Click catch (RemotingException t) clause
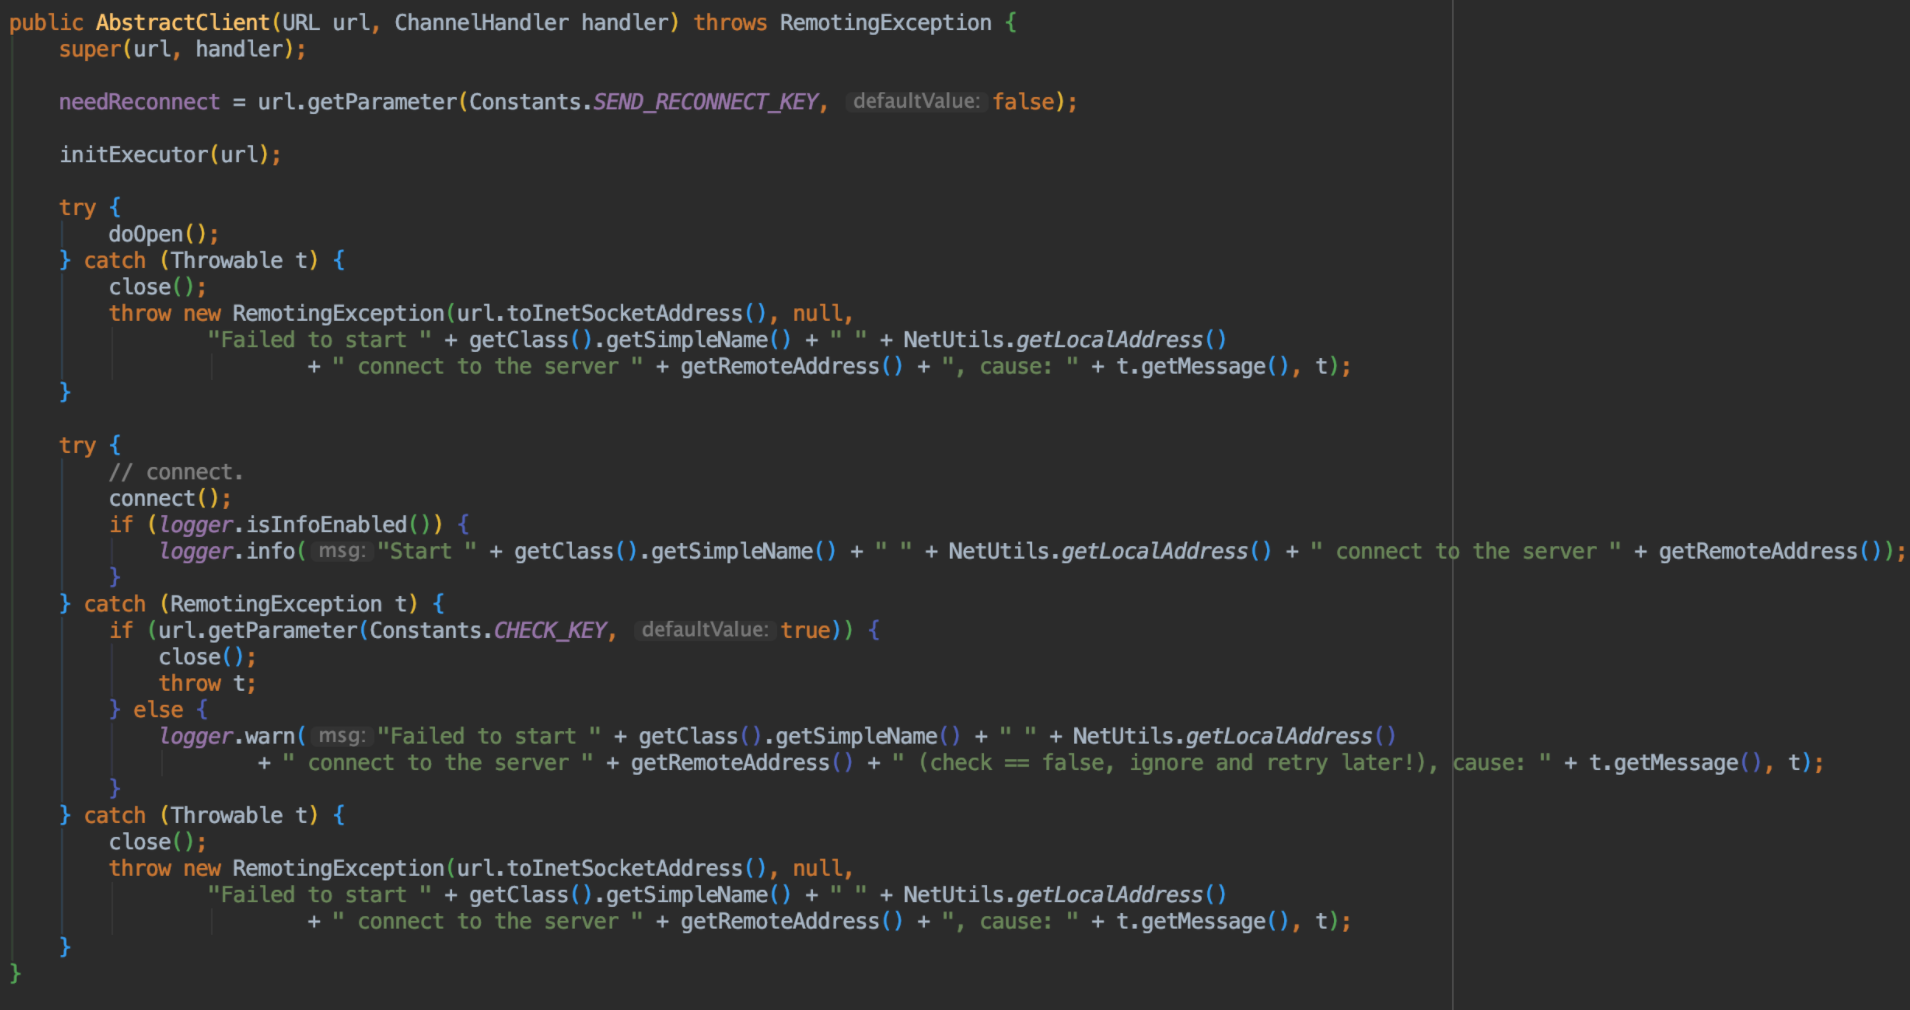This screenshot has width=1910, height=1010. tap(251, 604)
